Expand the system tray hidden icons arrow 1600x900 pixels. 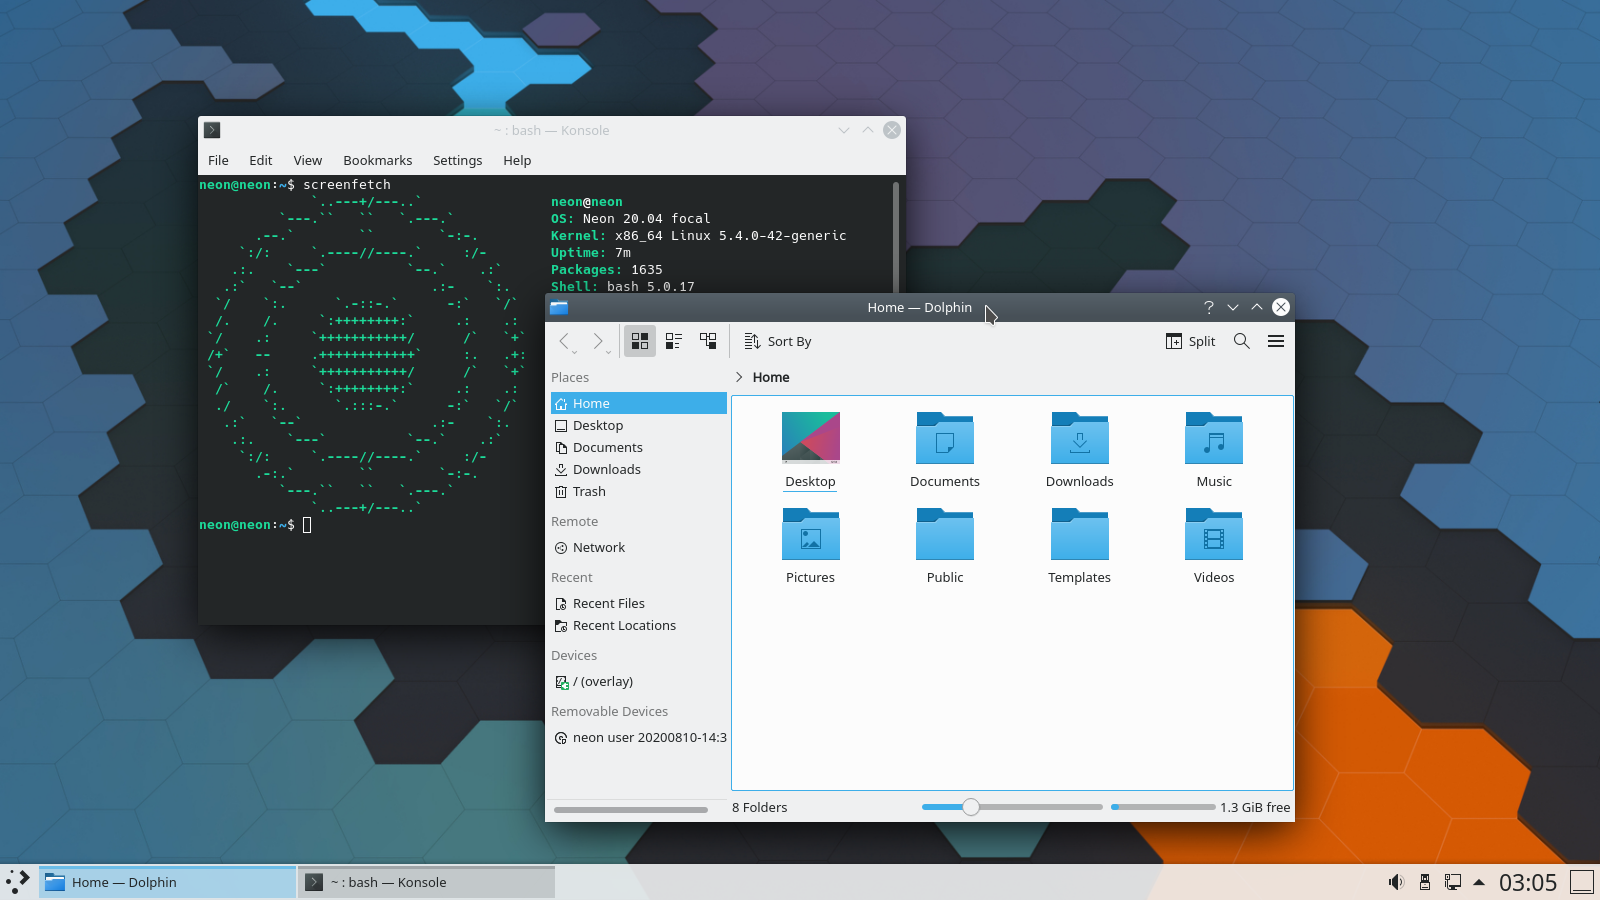(1477, 882)
